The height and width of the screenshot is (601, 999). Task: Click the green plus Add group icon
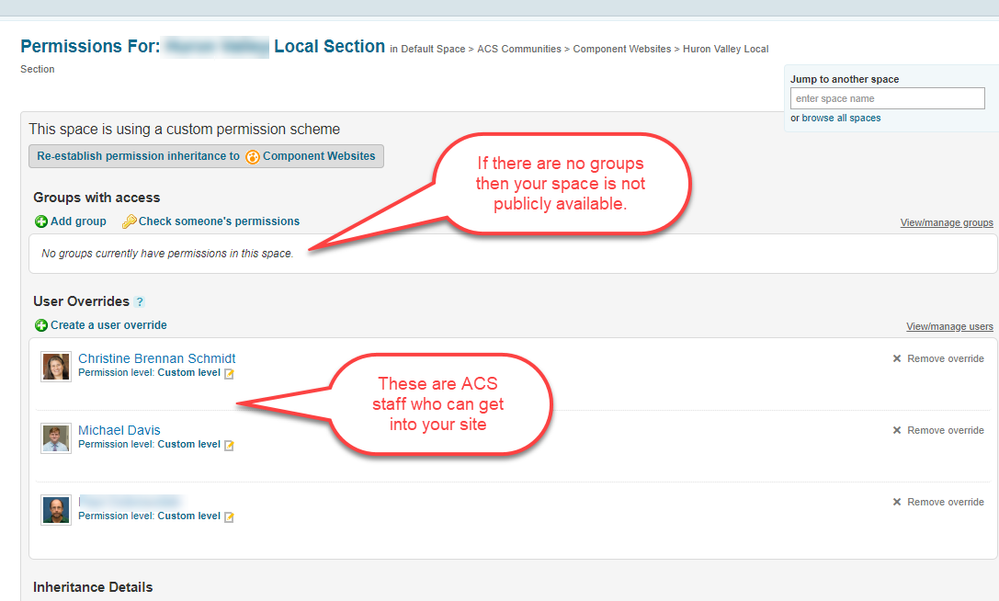(41, 222)
